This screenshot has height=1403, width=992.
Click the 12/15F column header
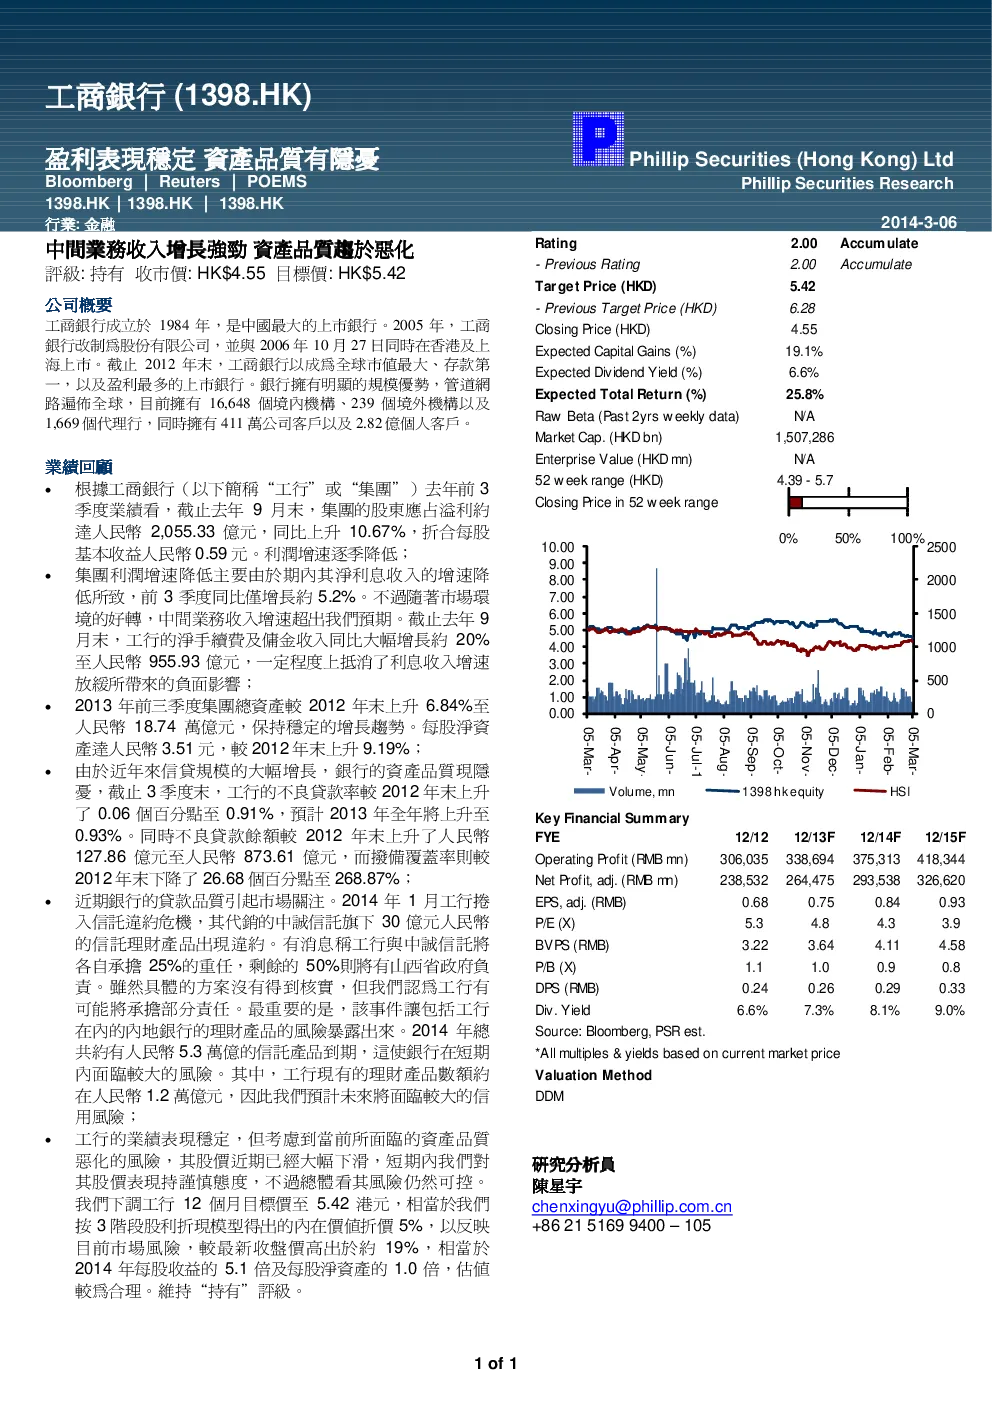[x=945, y=837]
